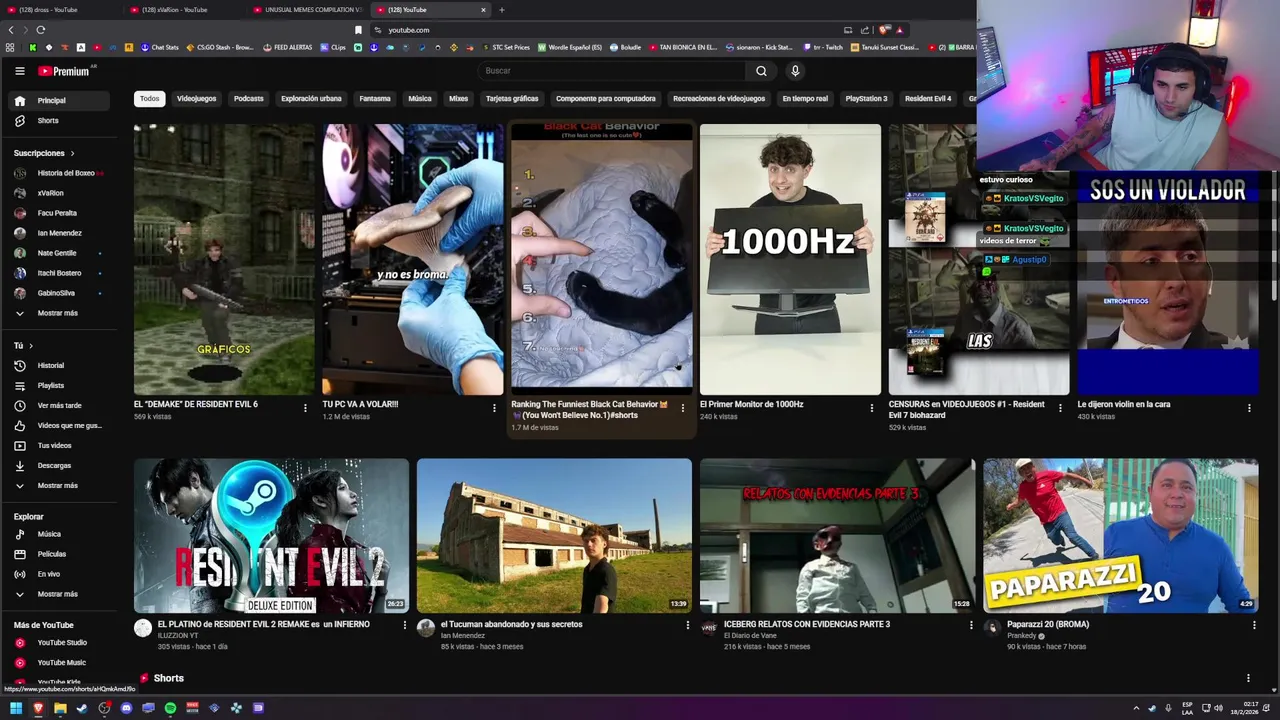1280x720 pixels.
Task: Open El Diario de Vane channel link
Action: click(x=750, y=636)
